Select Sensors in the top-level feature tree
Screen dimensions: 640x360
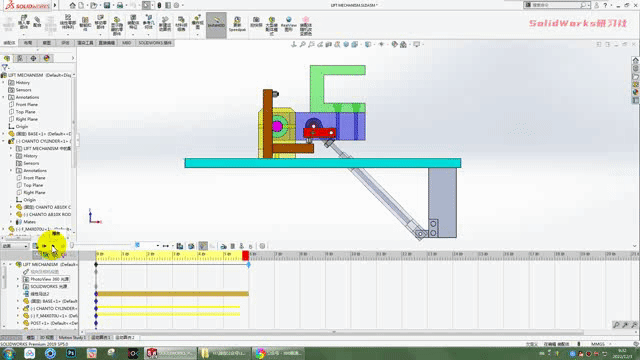click(x=23, y=90)
